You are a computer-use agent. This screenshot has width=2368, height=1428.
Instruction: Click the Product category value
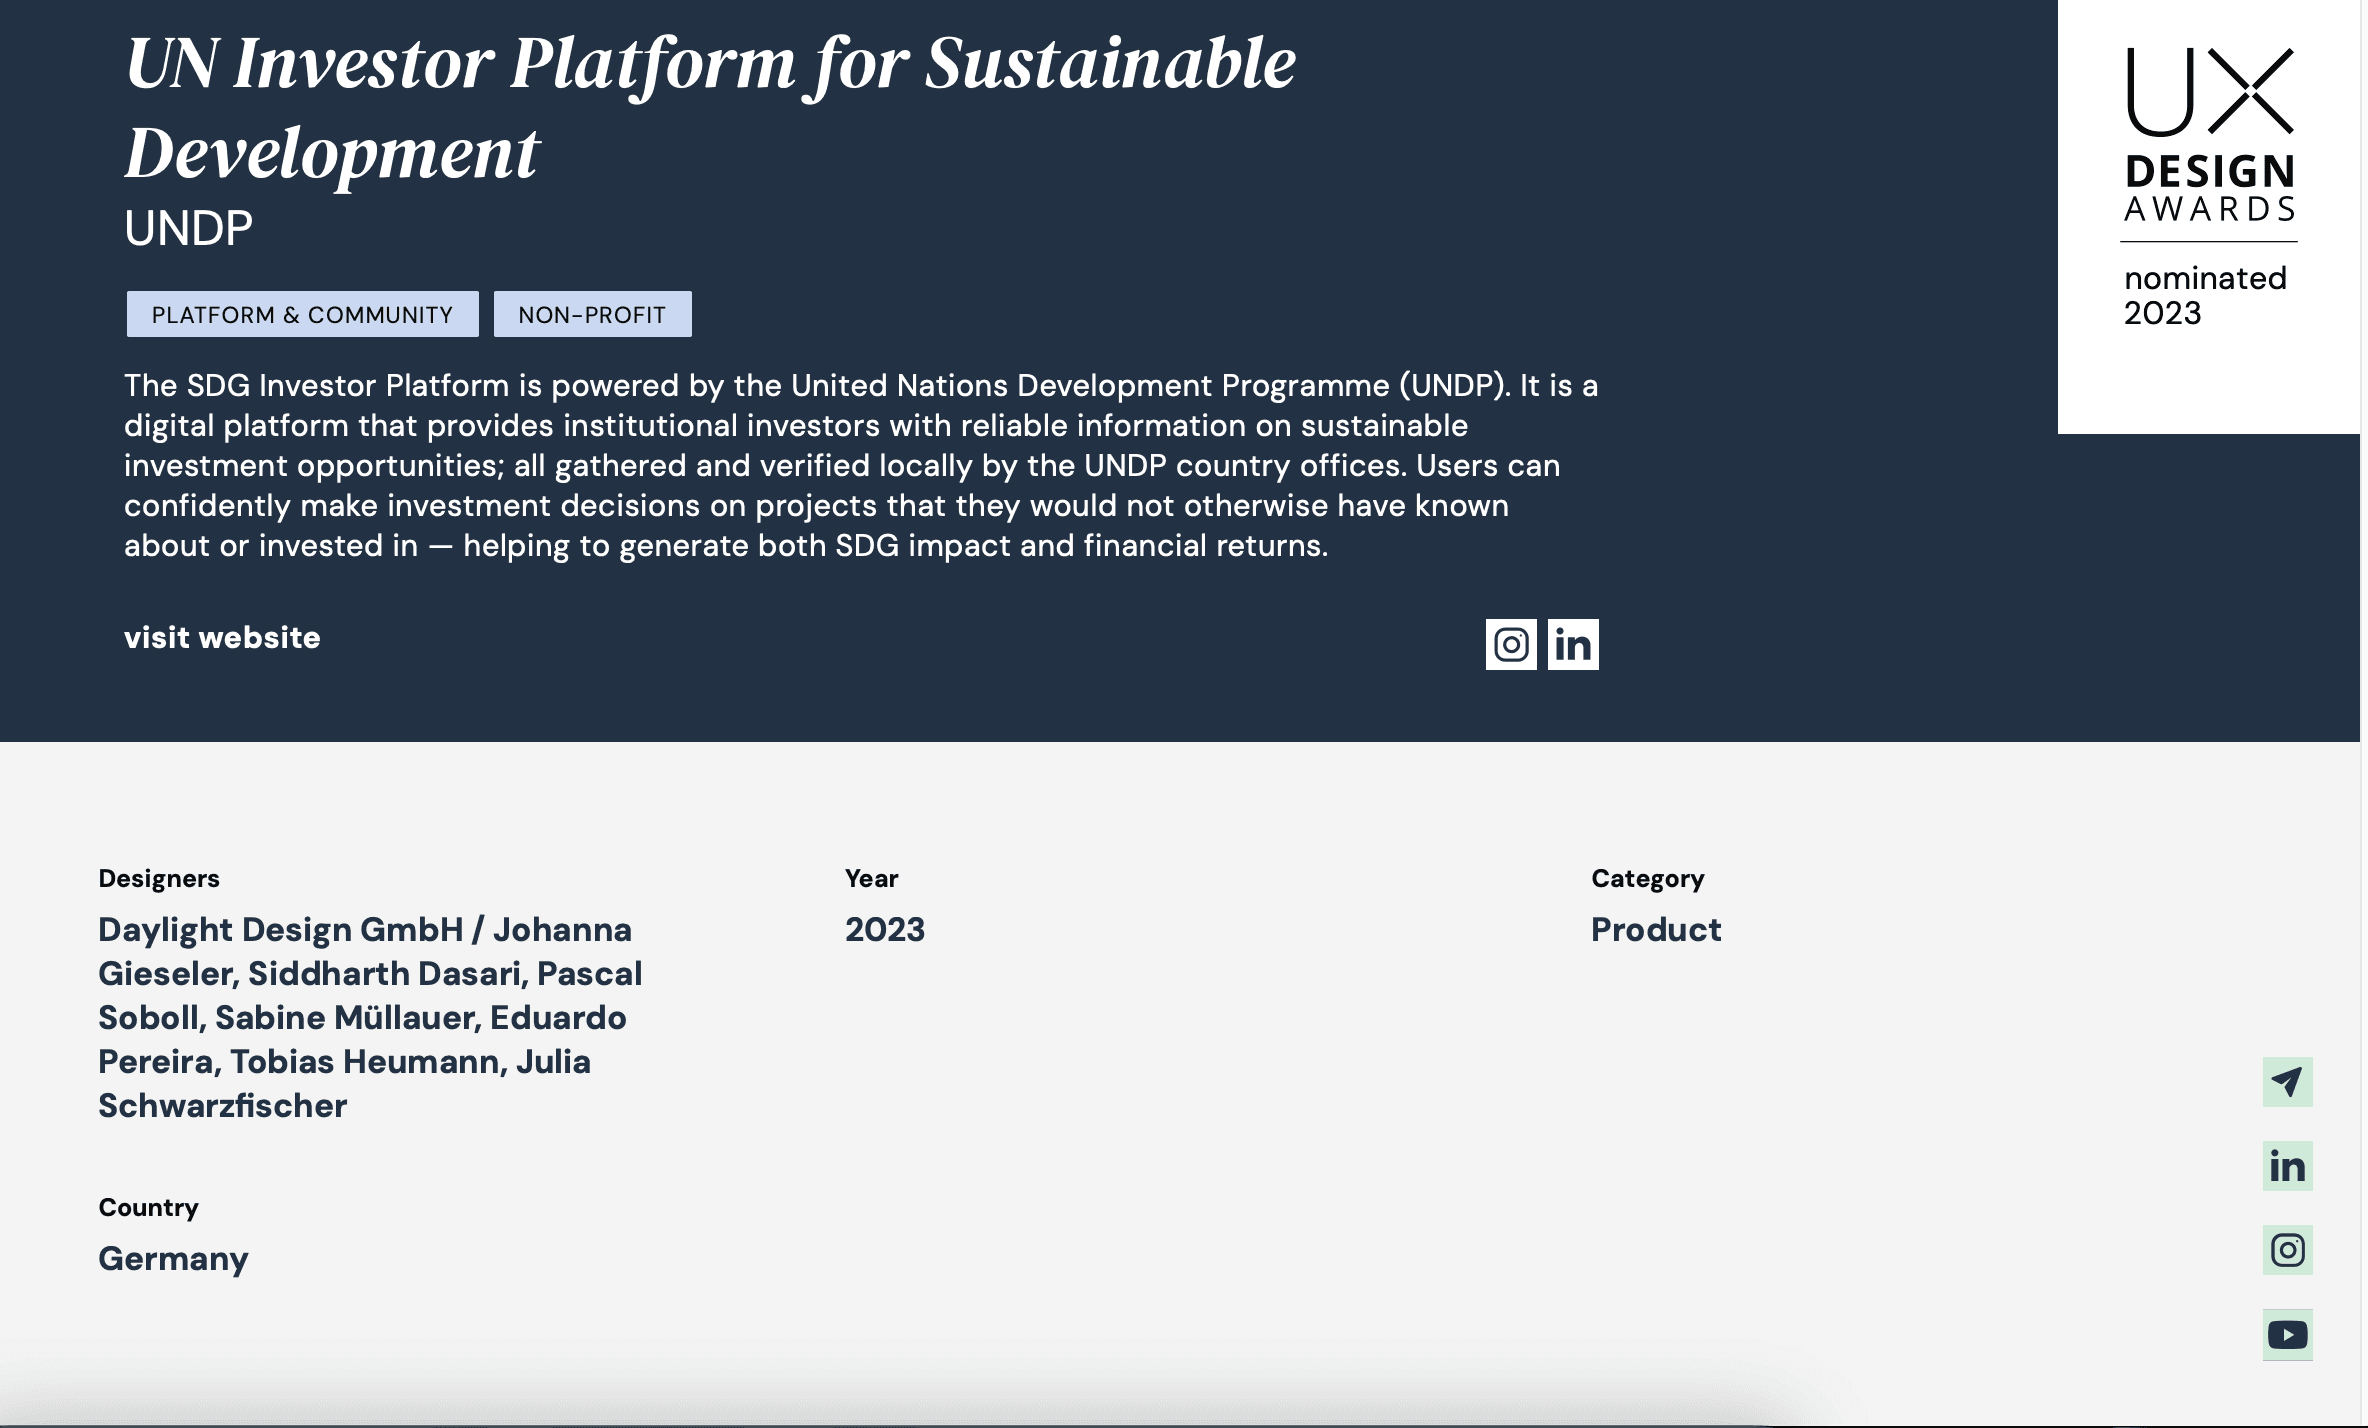coord(1656,930)
